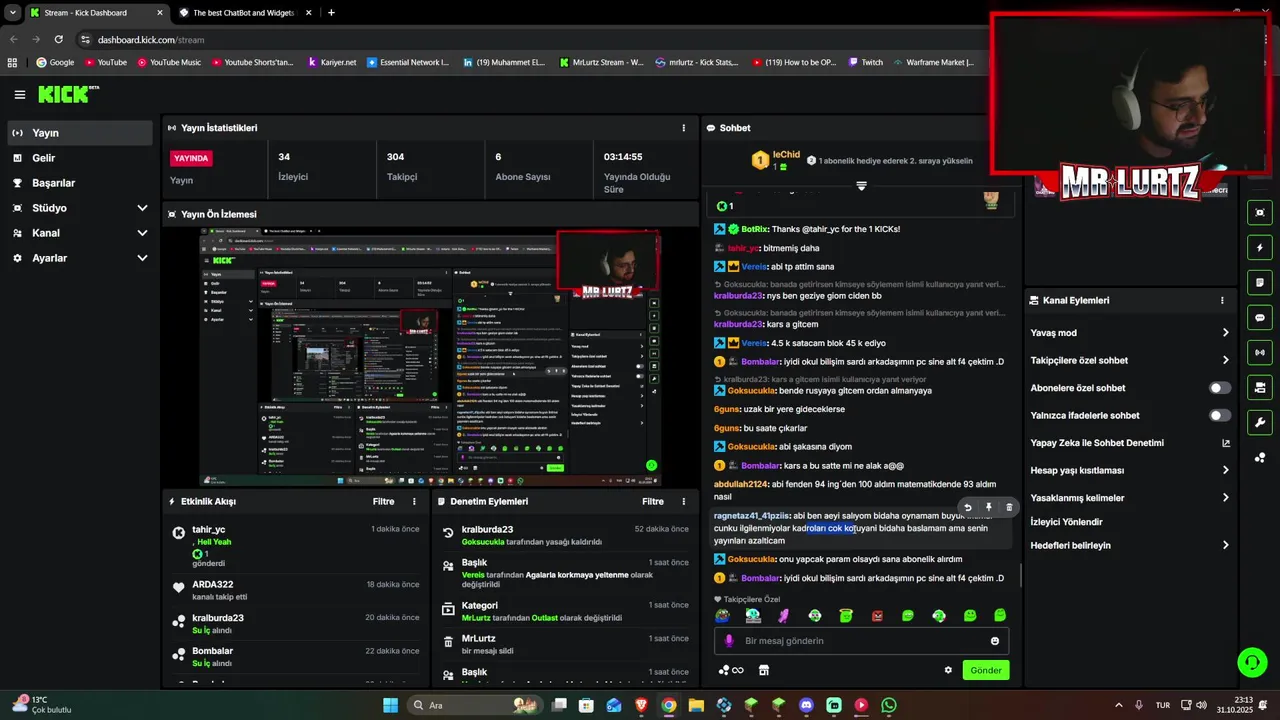
Task: Toggle Abonelere özel sohbet switch
Action: click(x=1220, y=388)
